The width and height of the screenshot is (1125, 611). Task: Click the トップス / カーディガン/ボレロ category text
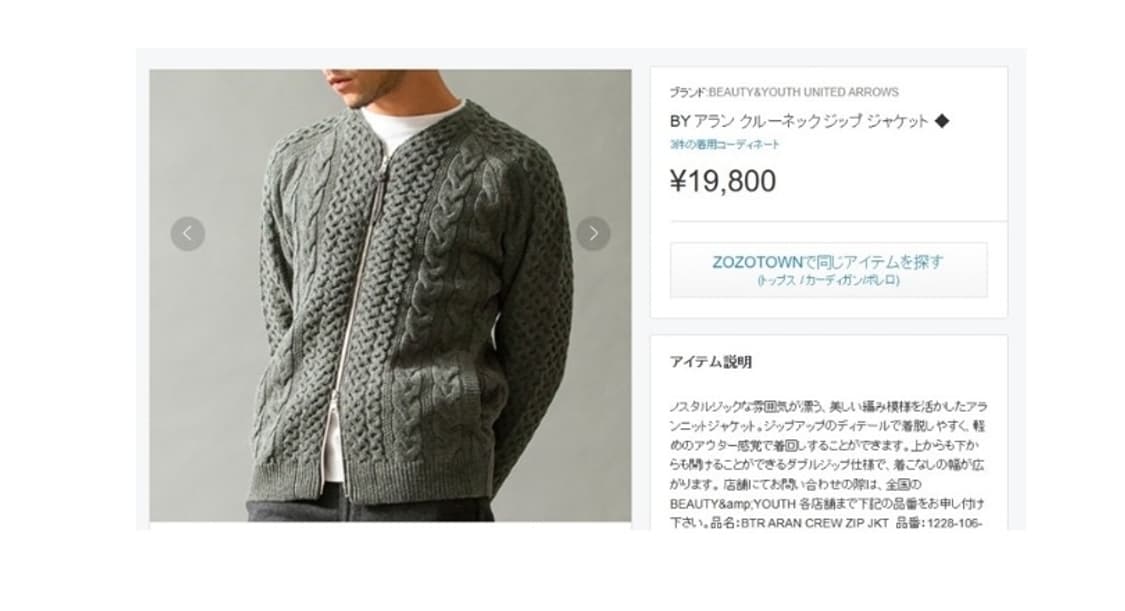[x=829, y=280]
